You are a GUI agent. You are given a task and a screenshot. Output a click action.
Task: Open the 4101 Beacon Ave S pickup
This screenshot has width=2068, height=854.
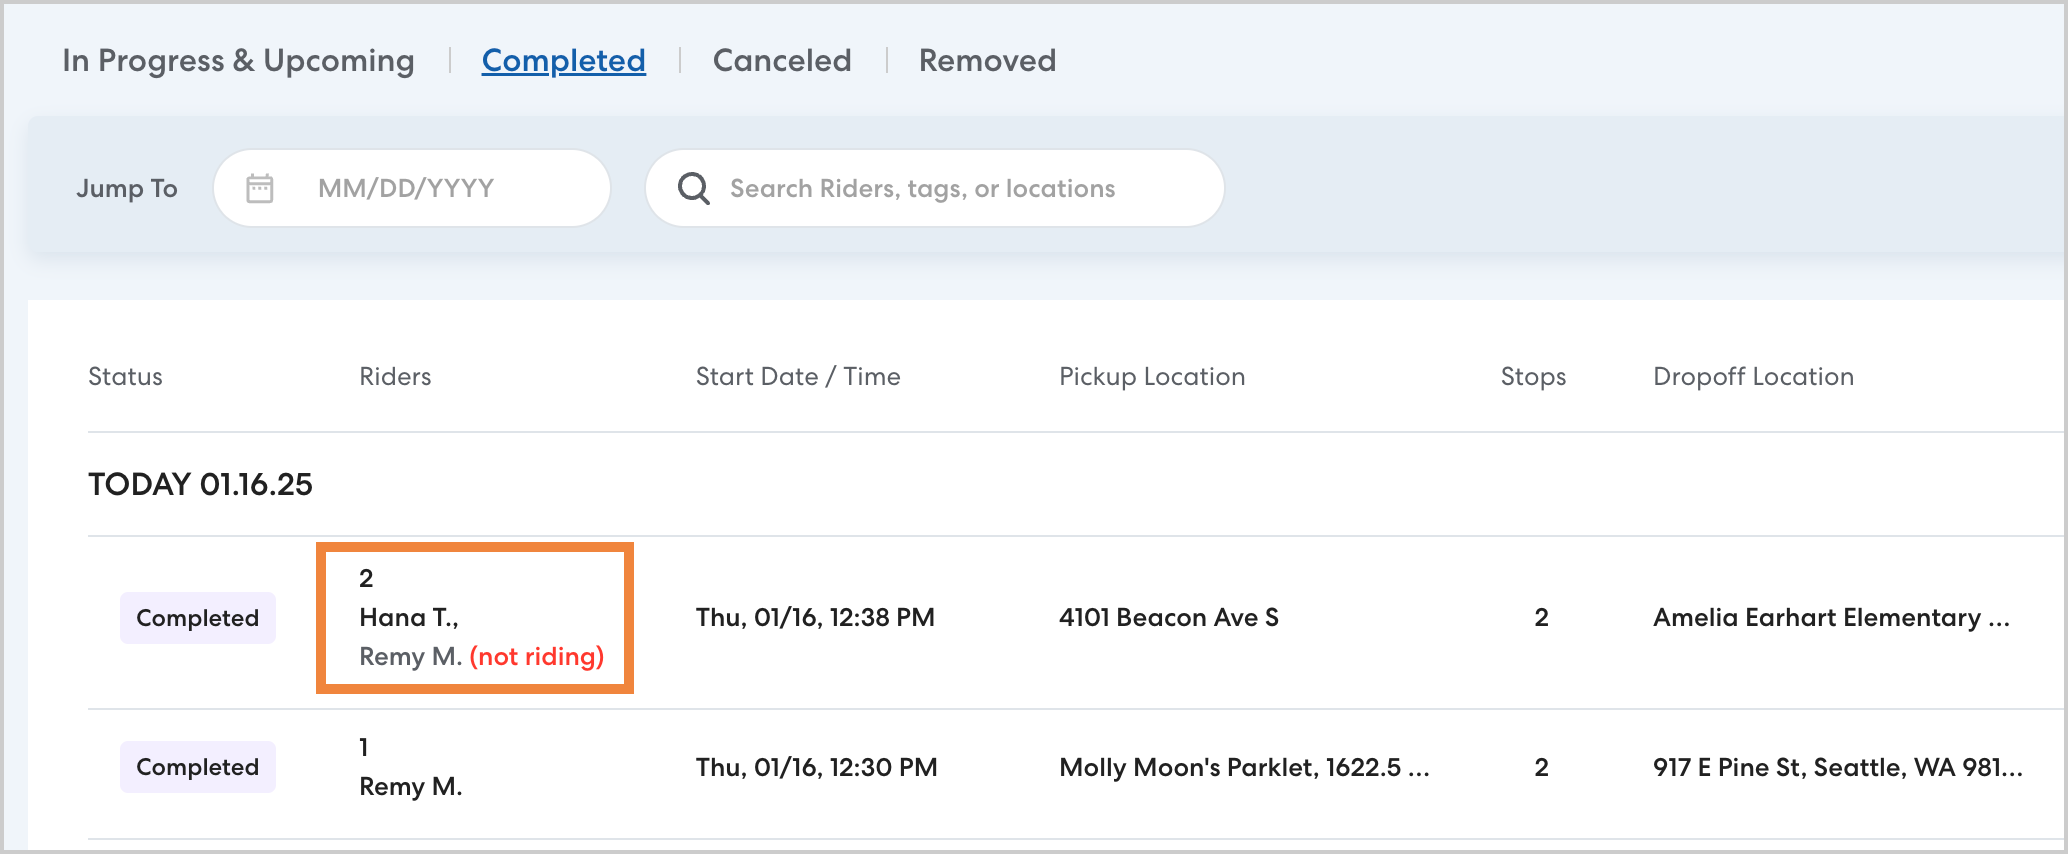1168,618
